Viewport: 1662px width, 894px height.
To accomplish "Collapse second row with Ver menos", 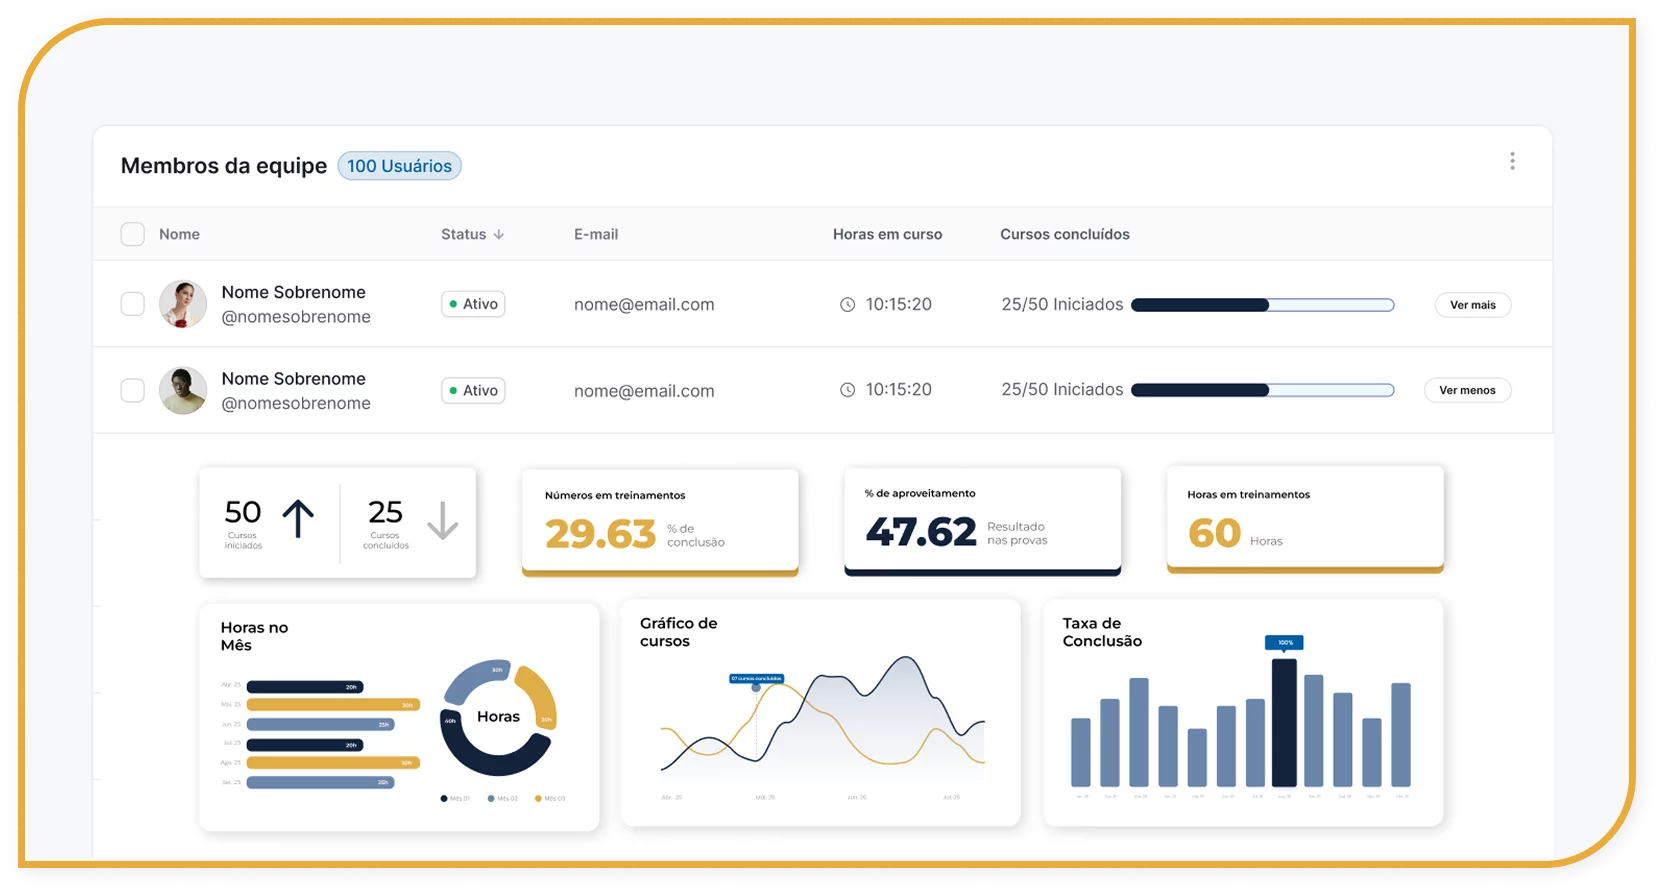I will [x=1467, y=390].
